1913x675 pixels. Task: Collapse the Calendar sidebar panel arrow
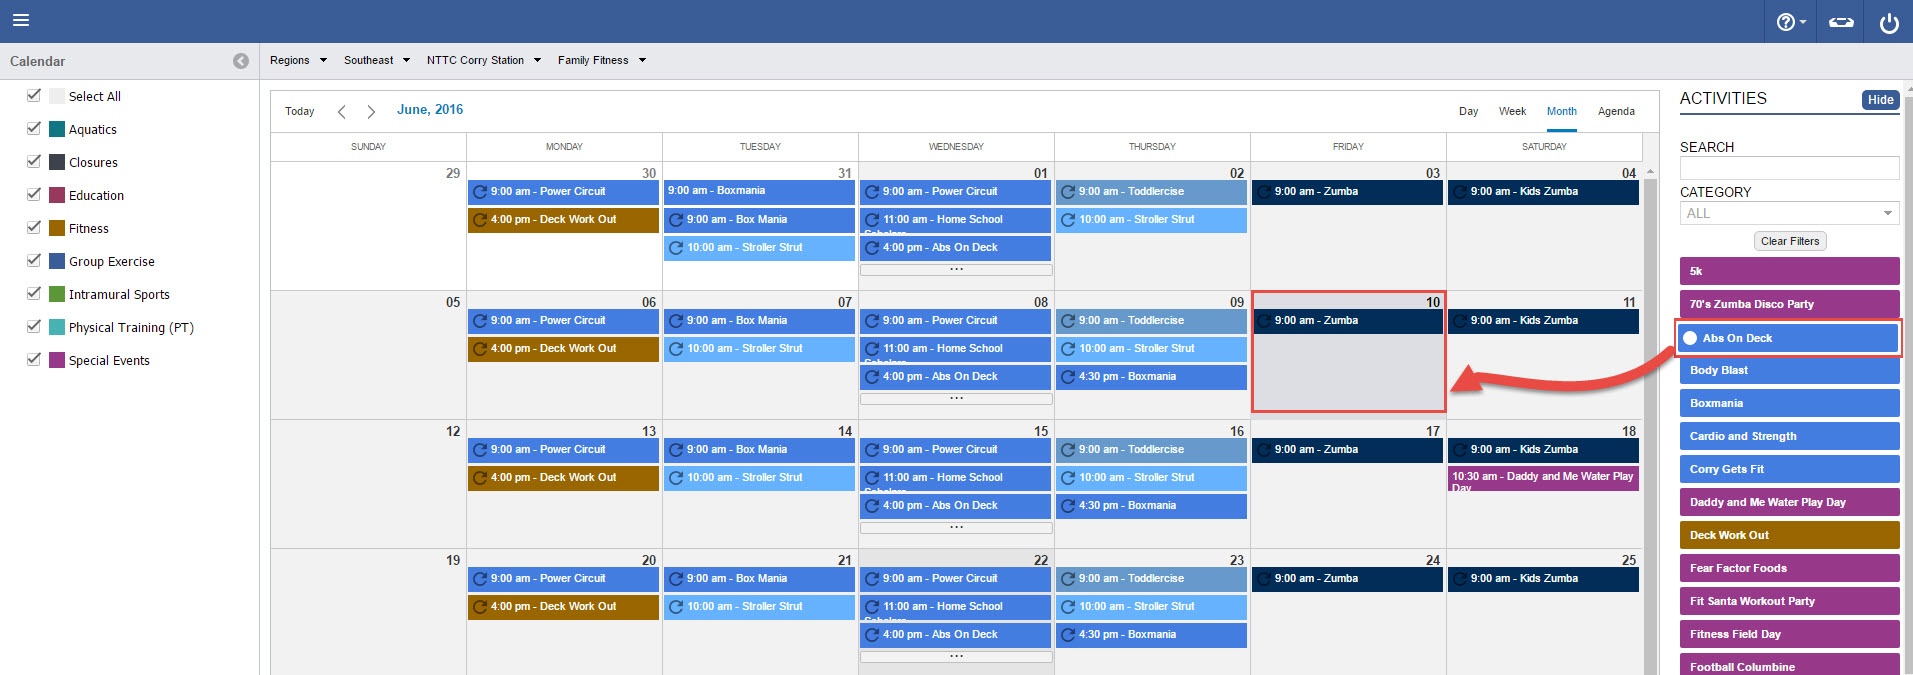241,61
